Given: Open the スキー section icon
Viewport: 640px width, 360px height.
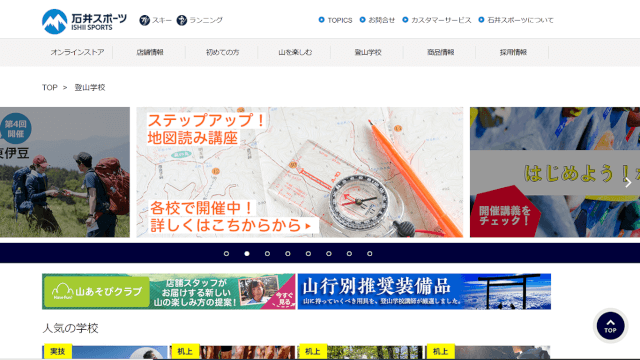Looking at the screenshot, I should 144,20.
